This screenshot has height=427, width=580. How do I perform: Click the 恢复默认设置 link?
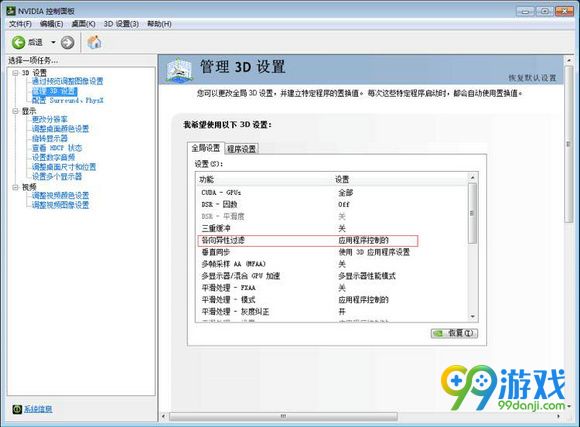(x=532, y=78)
